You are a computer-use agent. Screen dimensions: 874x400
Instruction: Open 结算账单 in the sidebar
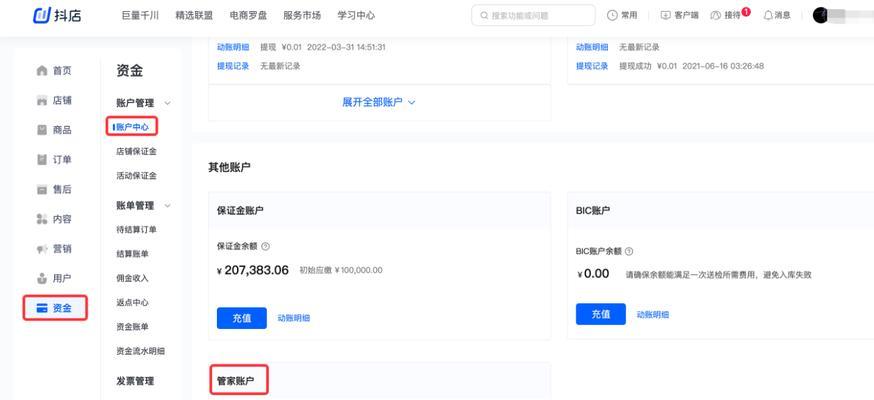tap(133, 254)
